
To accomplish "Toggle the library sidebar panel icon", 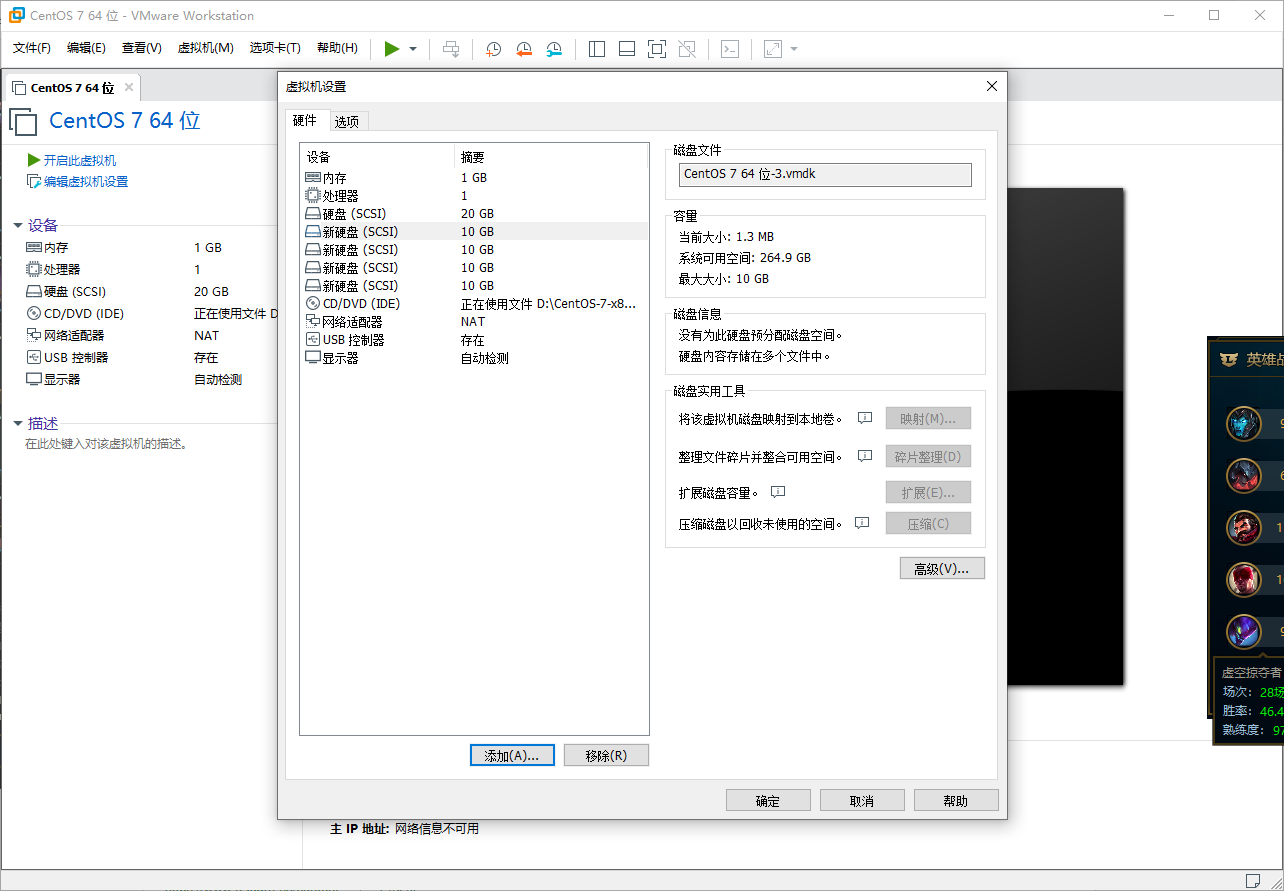I will point(597,48).
